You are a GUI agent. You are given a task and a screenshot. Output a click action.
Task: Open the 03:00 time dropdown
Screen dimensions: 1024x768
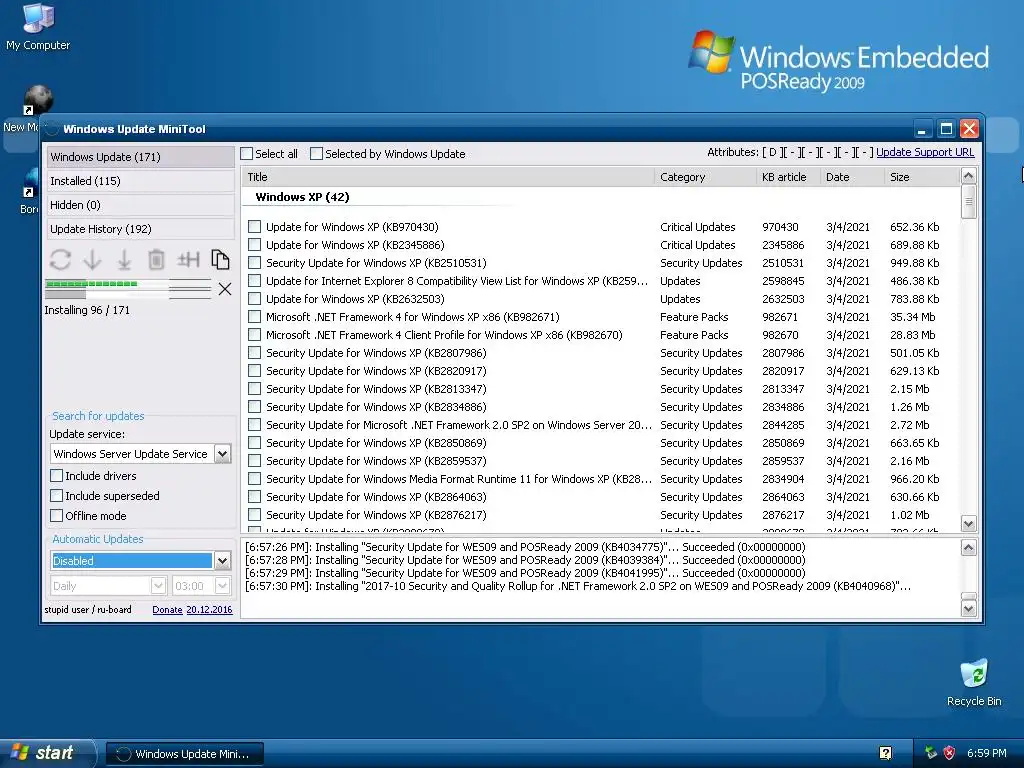click(x=222, y=586)
